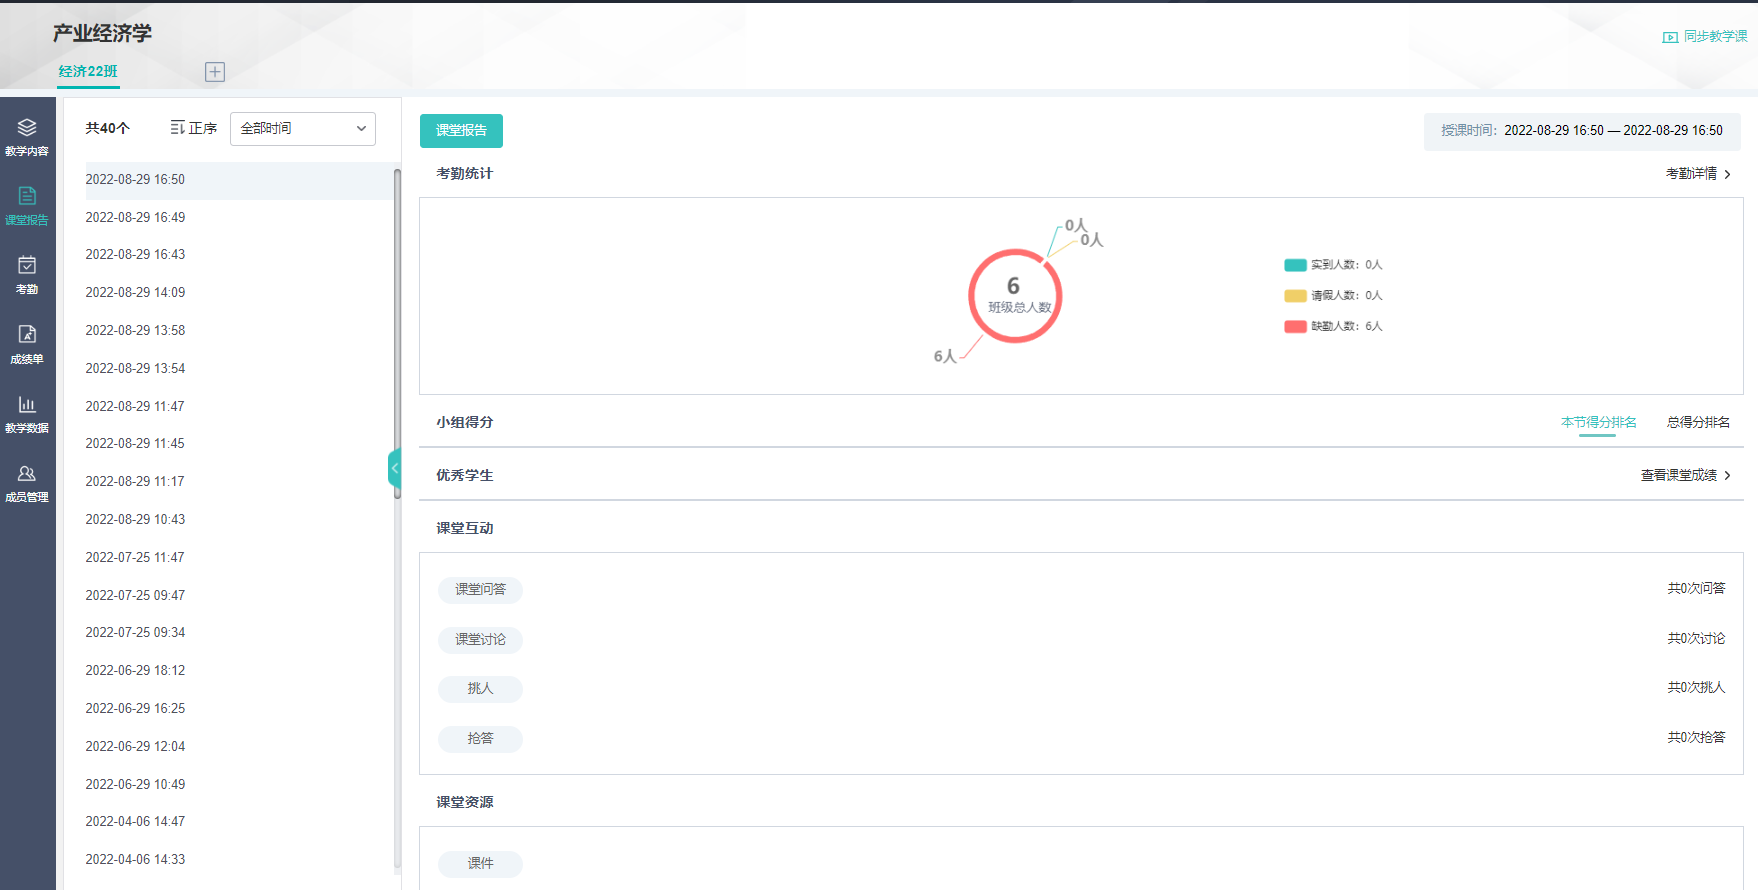Open the 全部时间 time filter dropdown

303,129
